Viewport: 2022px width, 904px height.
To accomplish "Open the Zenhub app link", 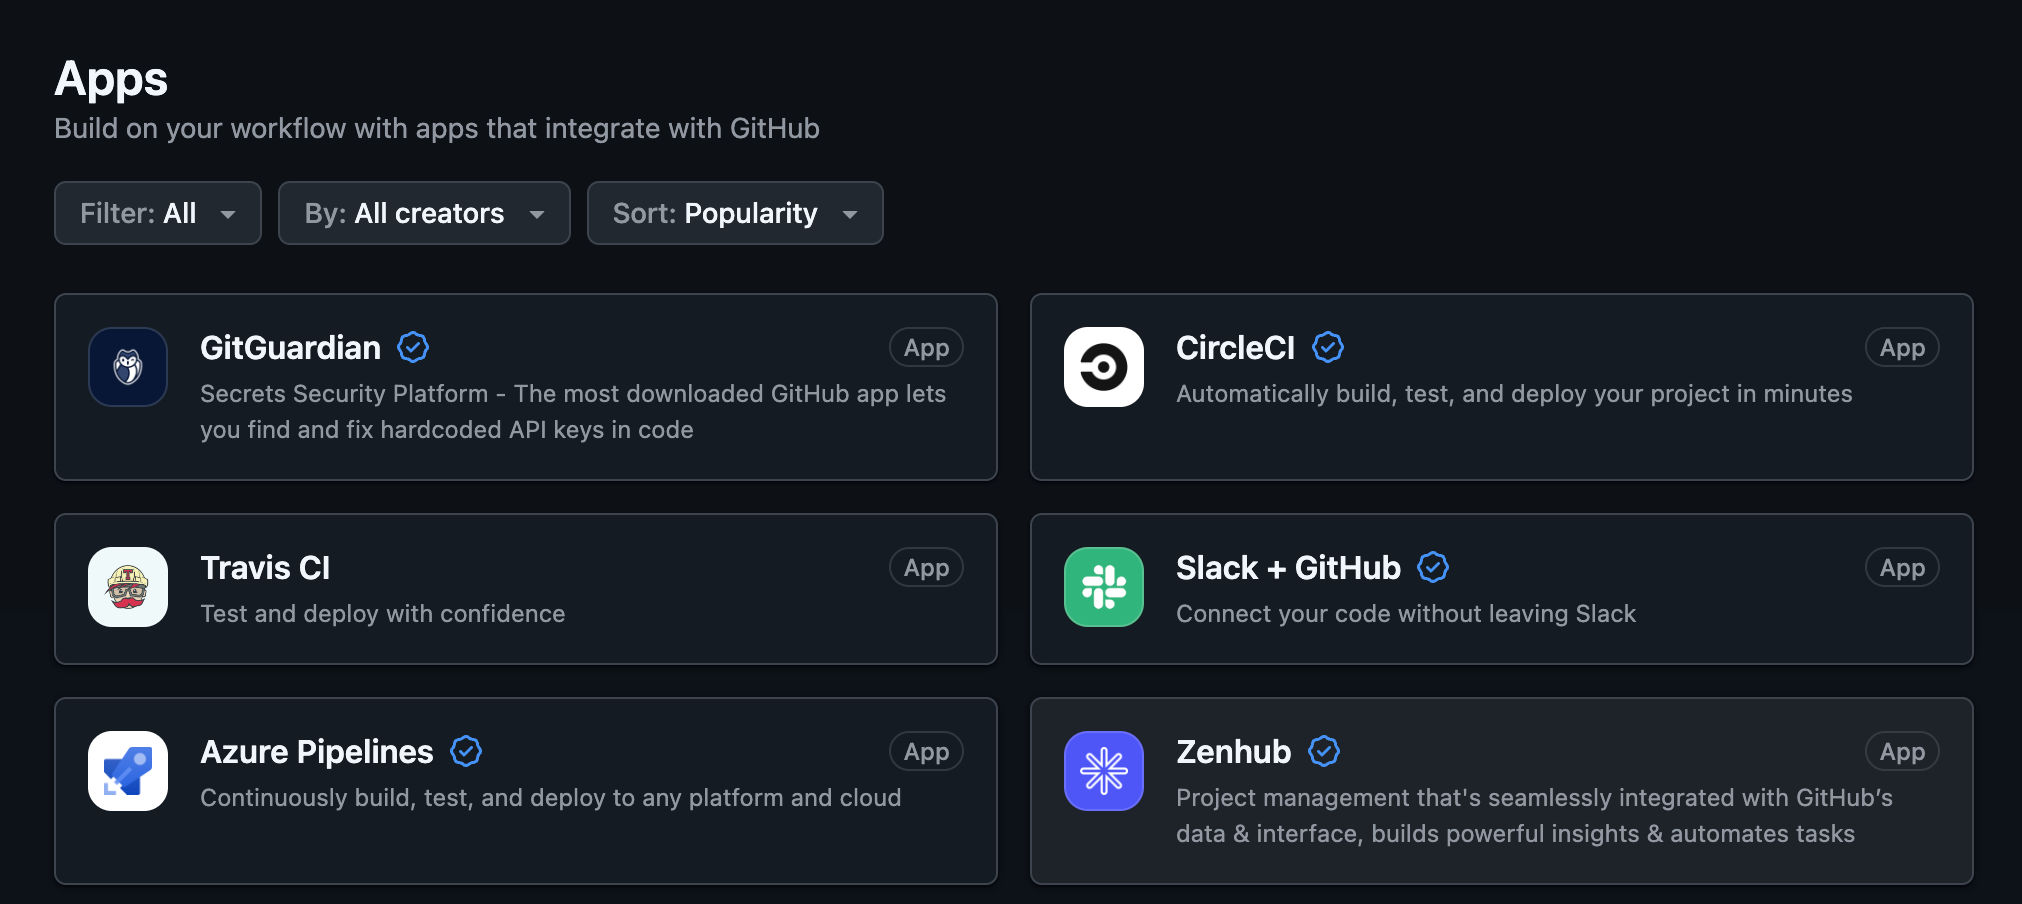I will pos(1233,751).
